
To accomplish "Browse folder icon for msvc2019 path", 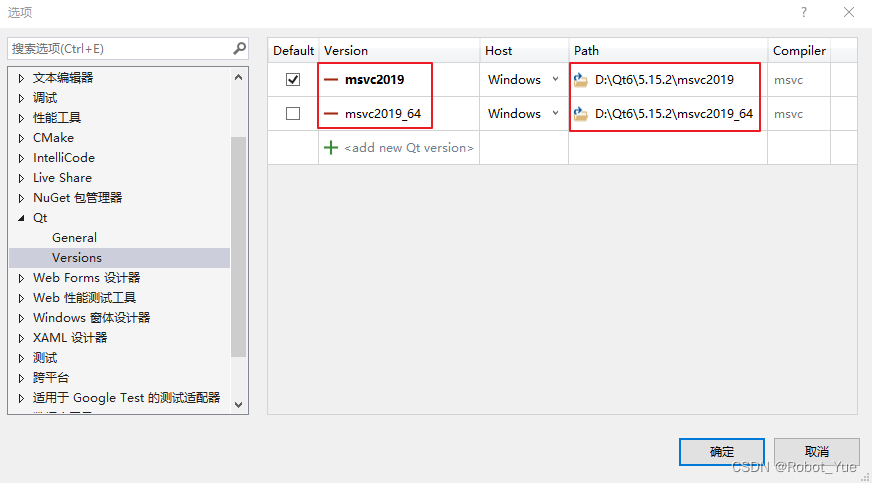I will point(581,79).
